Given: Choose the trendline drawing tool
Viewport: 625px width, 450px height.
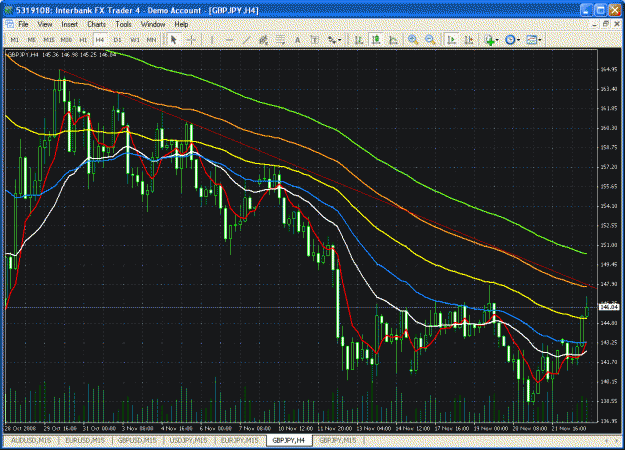Looking at the screenshot, I should pyautogui.click(x=246, y=40).
